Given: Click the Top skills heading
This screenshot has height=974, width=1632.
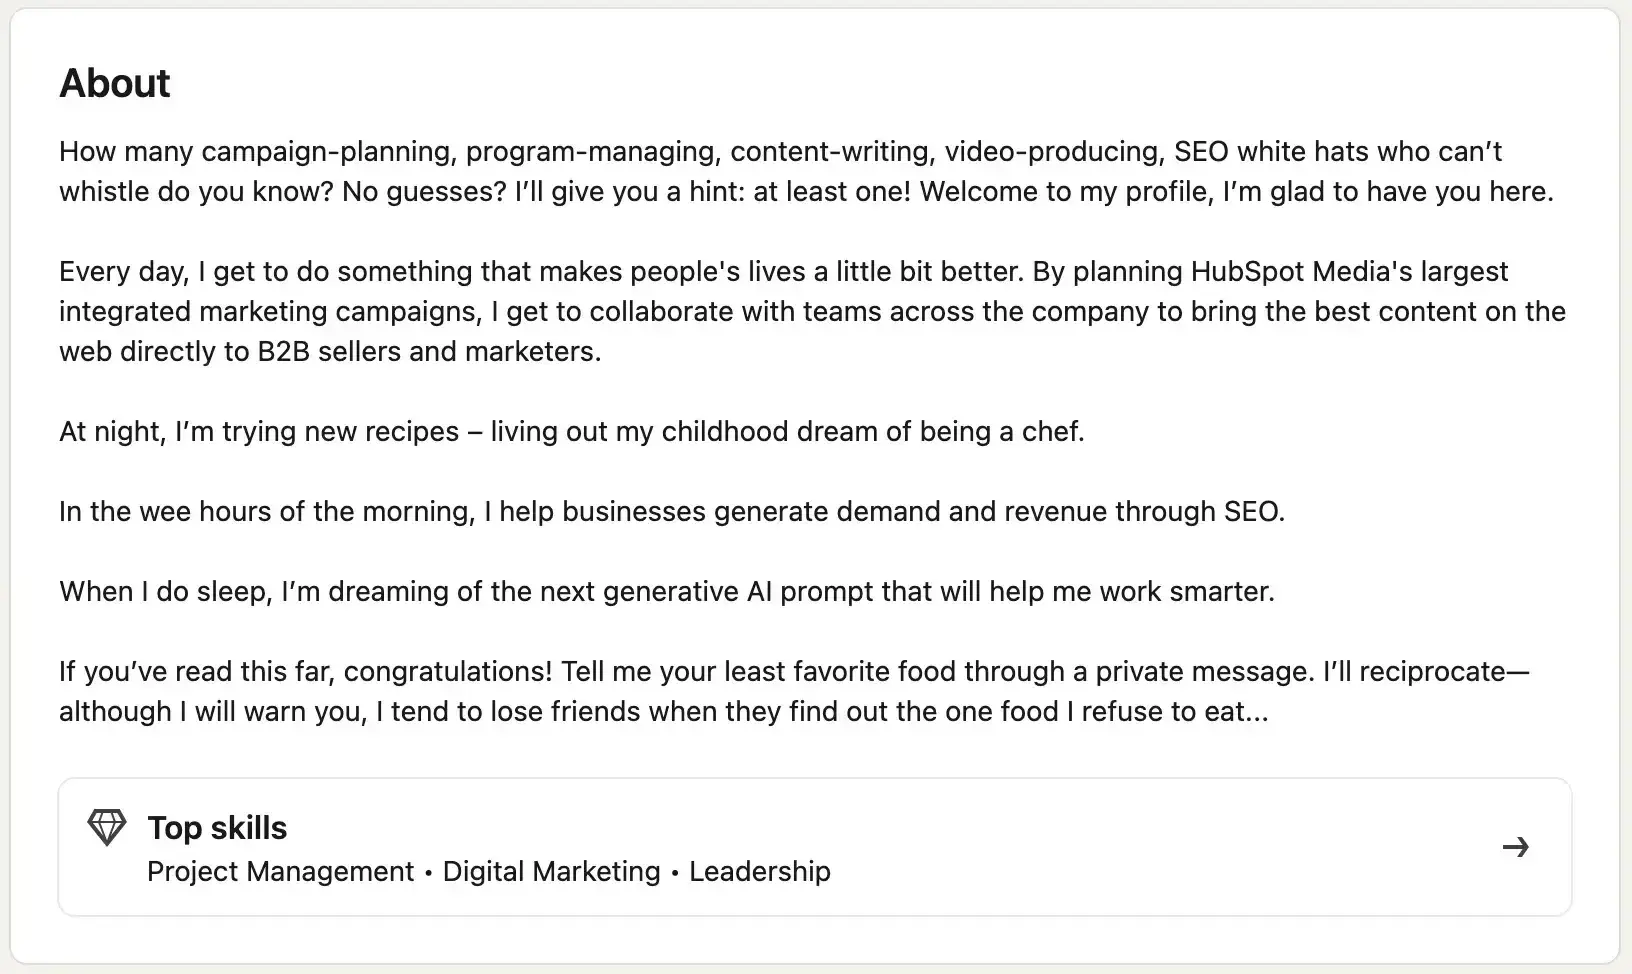Looking at the screenshot, I should point(217,828).
